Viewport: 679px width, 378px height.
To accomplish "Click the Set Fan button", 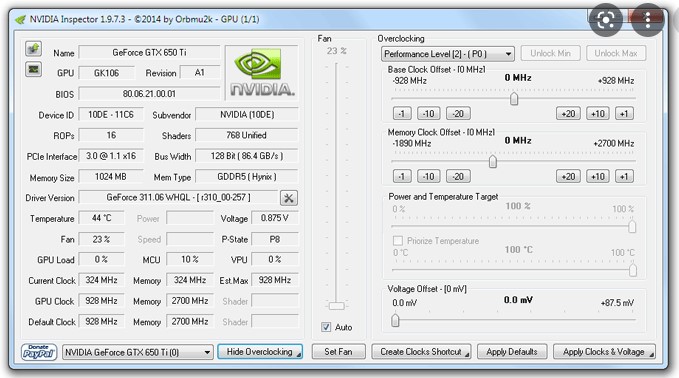I will coord(339,352).
